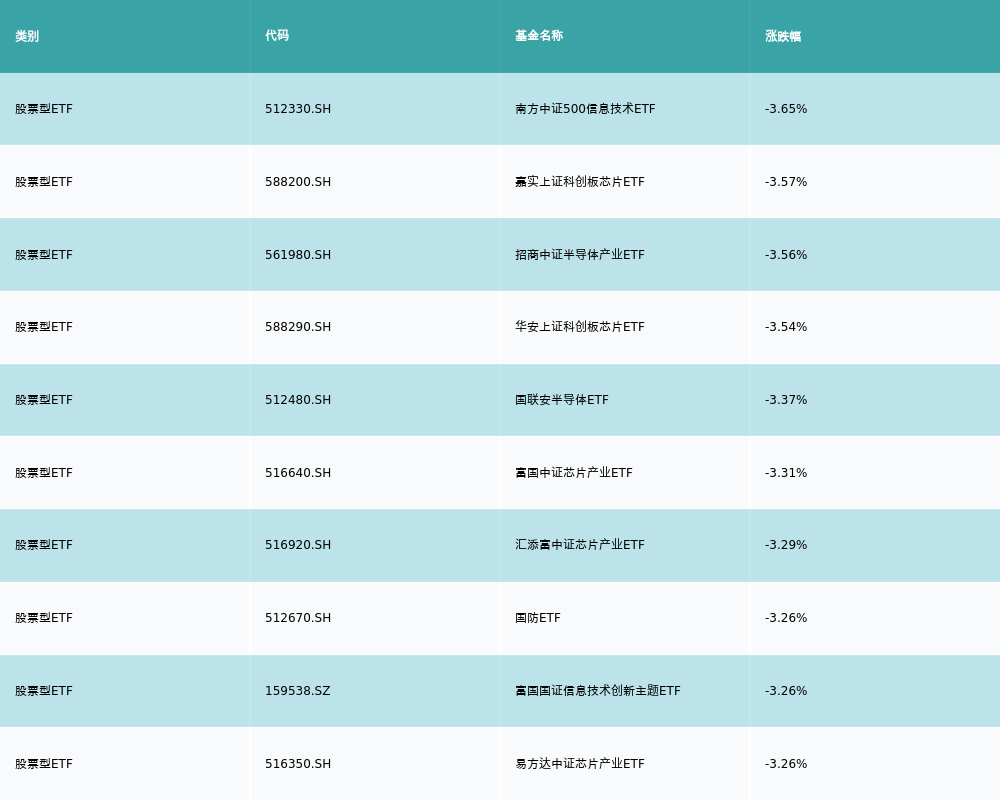The width and height of the screenshot is (1000, 800).
Task: Click the -3.37% change value
Action: click(x=786, y=400)
